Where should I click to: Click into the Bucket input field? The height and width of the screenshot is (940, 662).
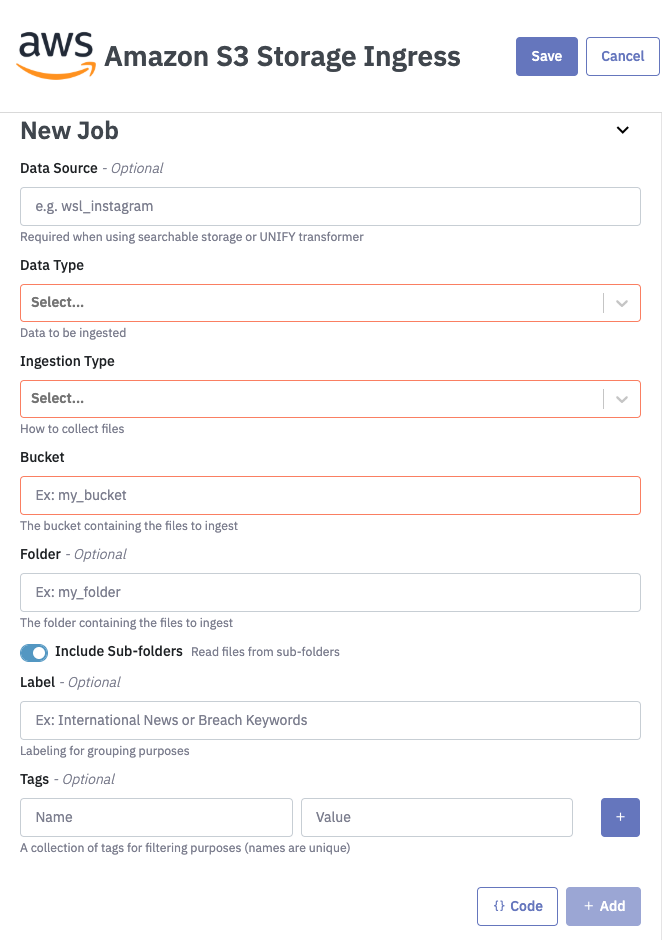point(330,495)
